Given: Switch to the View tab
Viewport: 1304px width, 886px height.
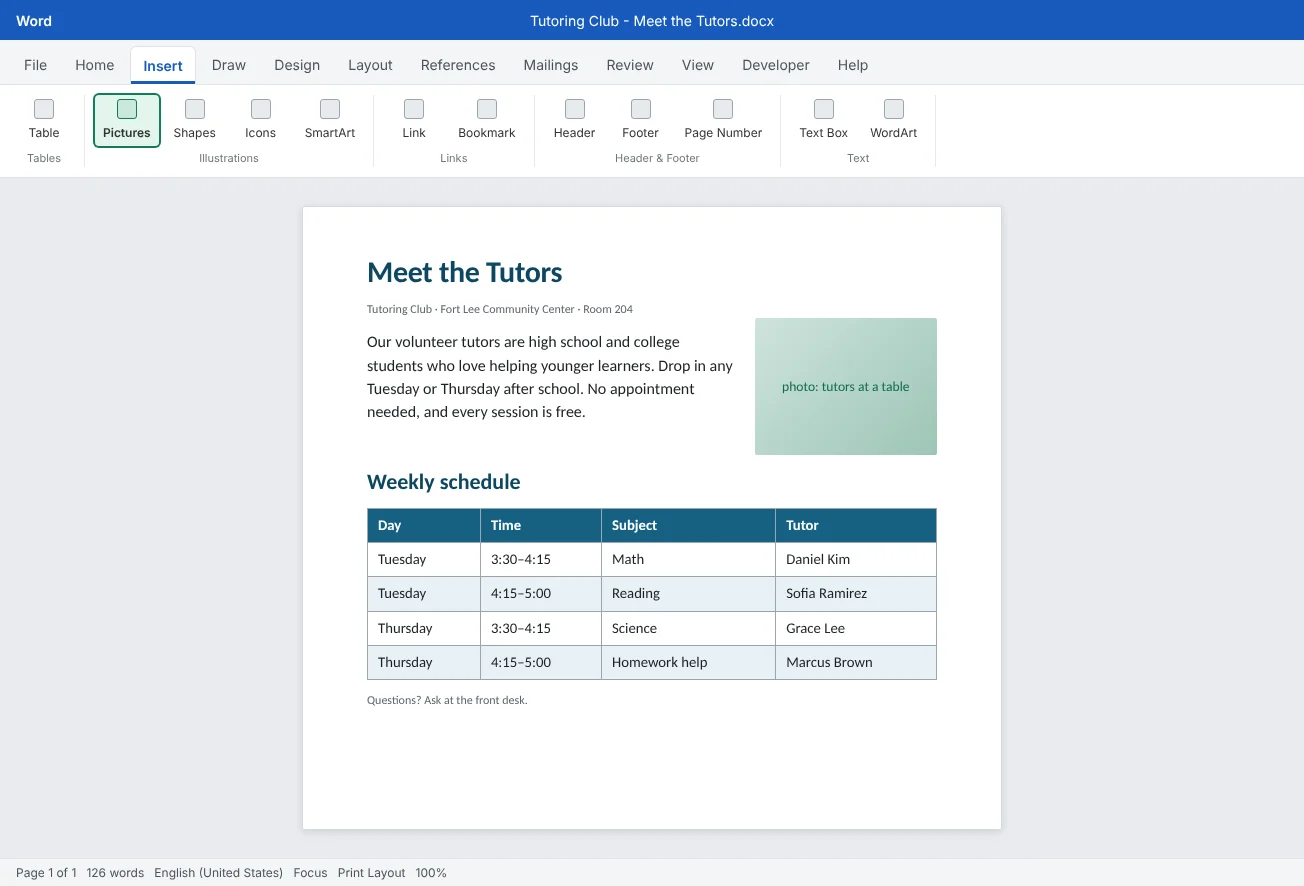Looking at the screenshot, I should 698,65.
